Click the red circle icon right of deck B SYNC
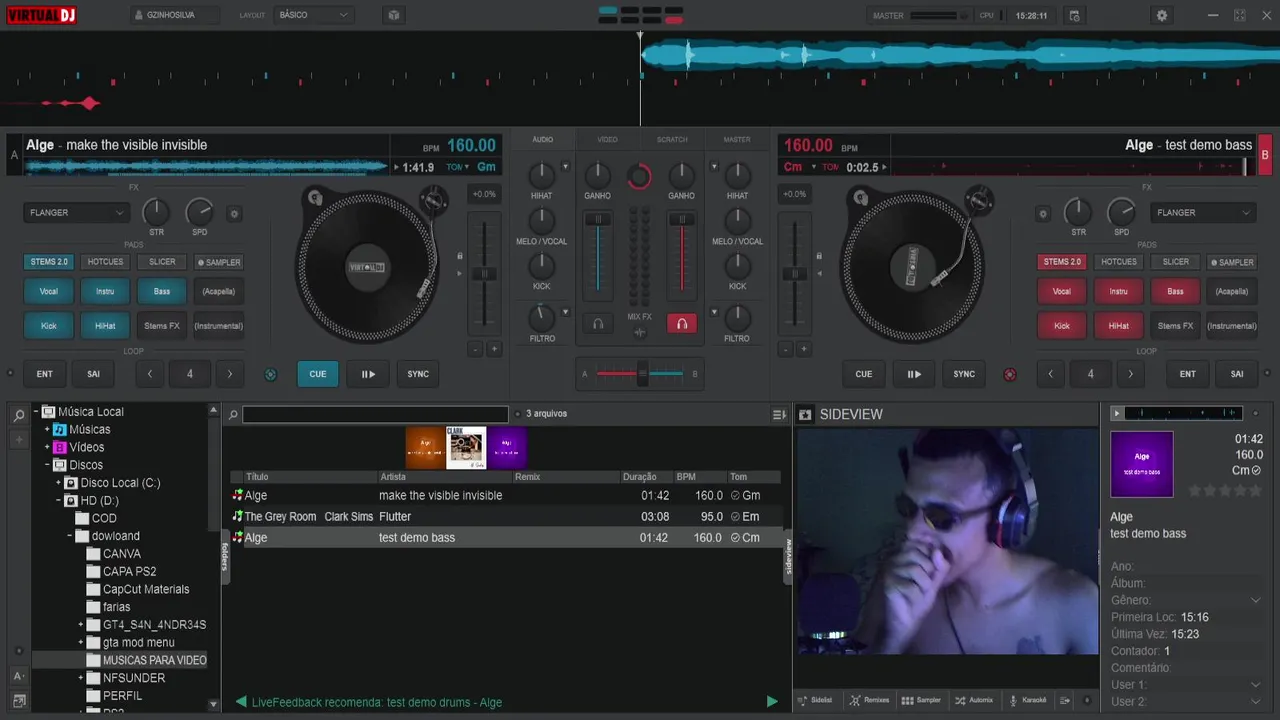Screen dimensions: 1280x720 tap(1010, 375)
